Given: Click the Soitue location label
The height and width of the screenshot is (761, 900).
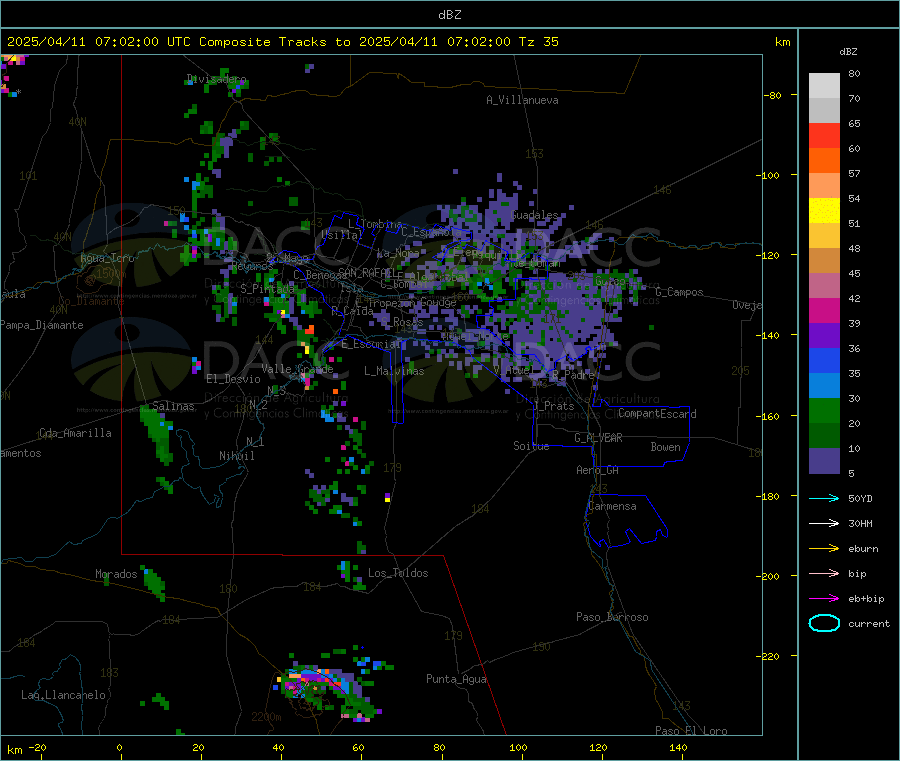Looking at the screenshot, I should (x=531, y=446).
